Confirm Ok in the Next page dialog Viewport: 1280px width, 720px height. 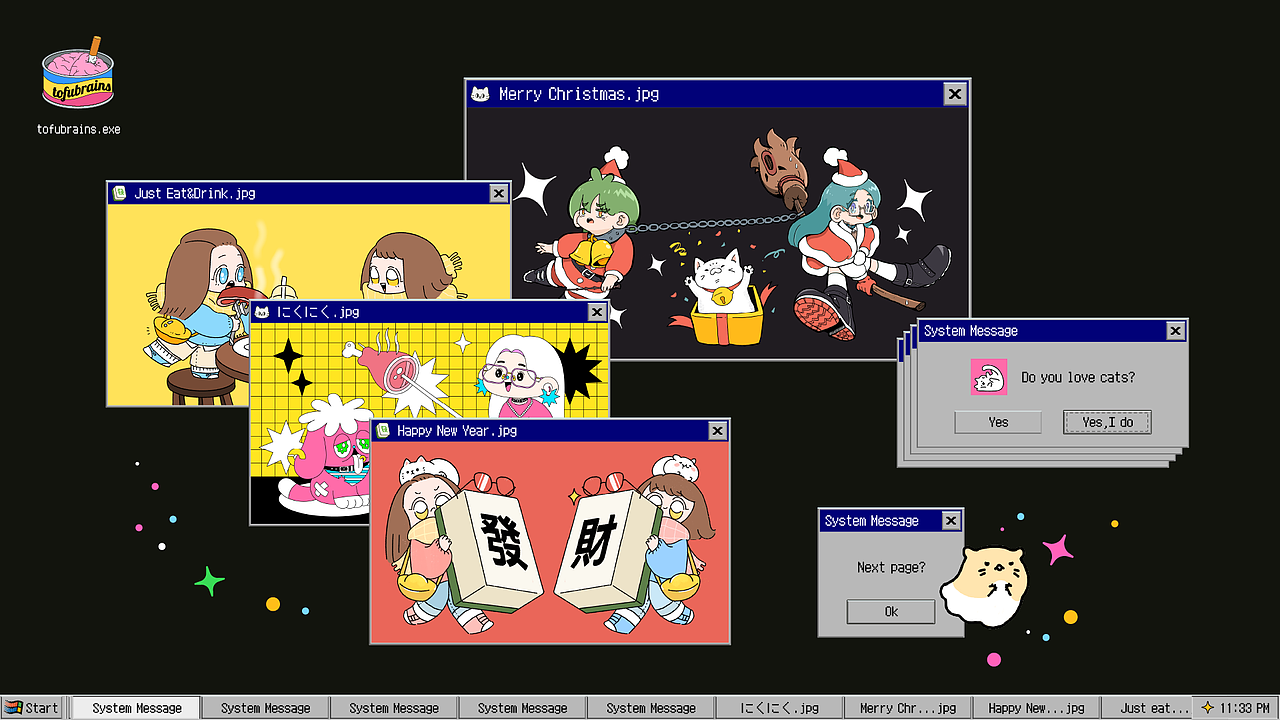pos(891,611)
